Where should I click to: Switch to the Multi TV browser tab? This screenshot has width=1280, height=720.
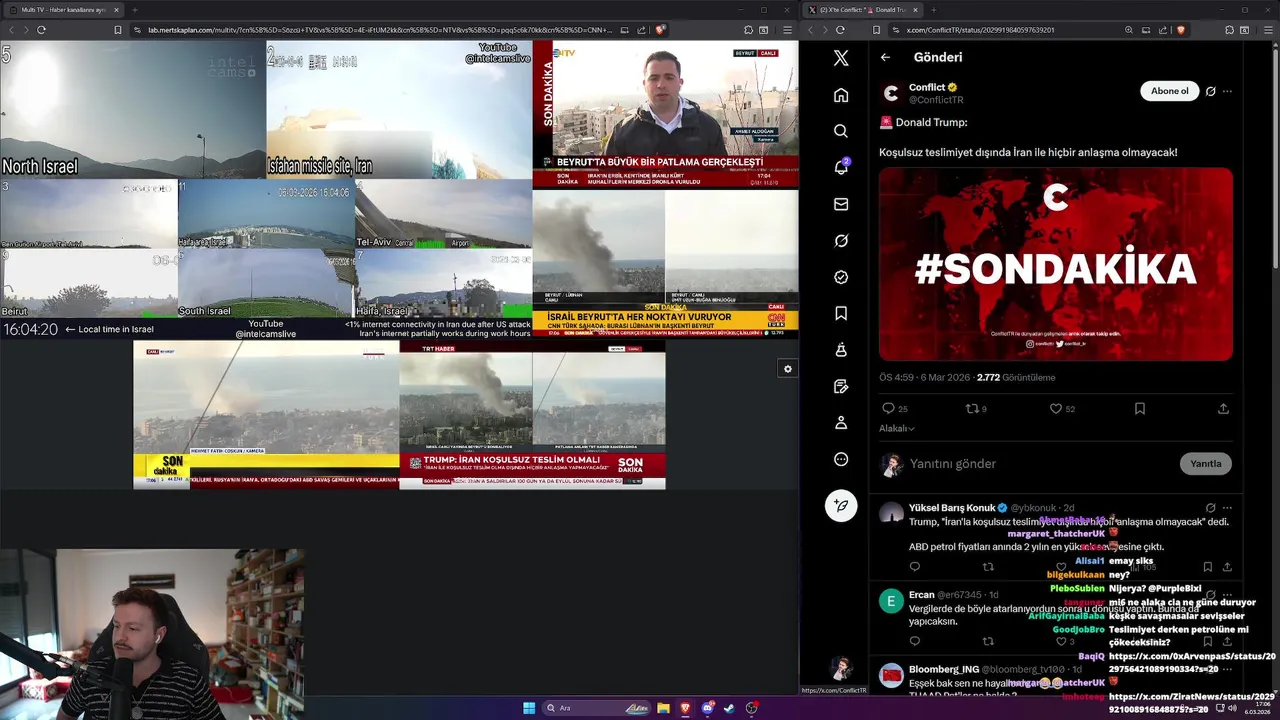pyautogui.click(x=65, y=10)
